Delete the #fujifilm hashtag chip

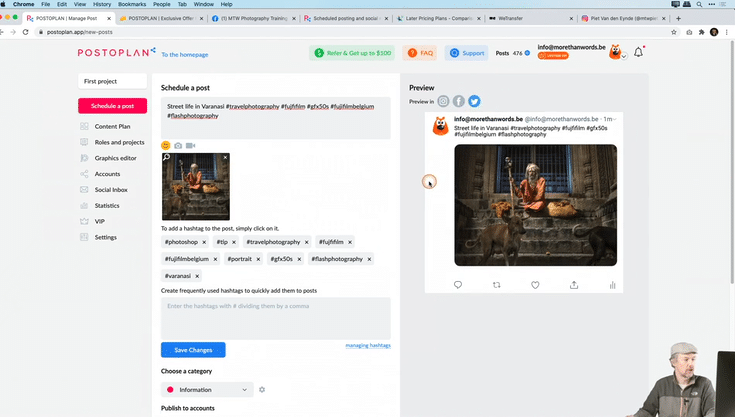[x=350, y=242]
